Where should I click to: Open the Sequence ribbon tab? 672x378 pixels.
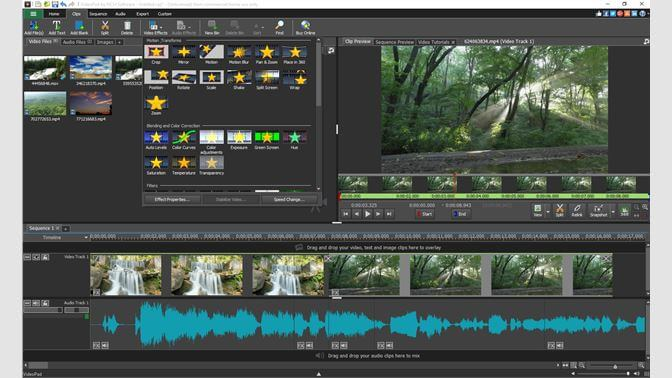click(x=98, y=14)
